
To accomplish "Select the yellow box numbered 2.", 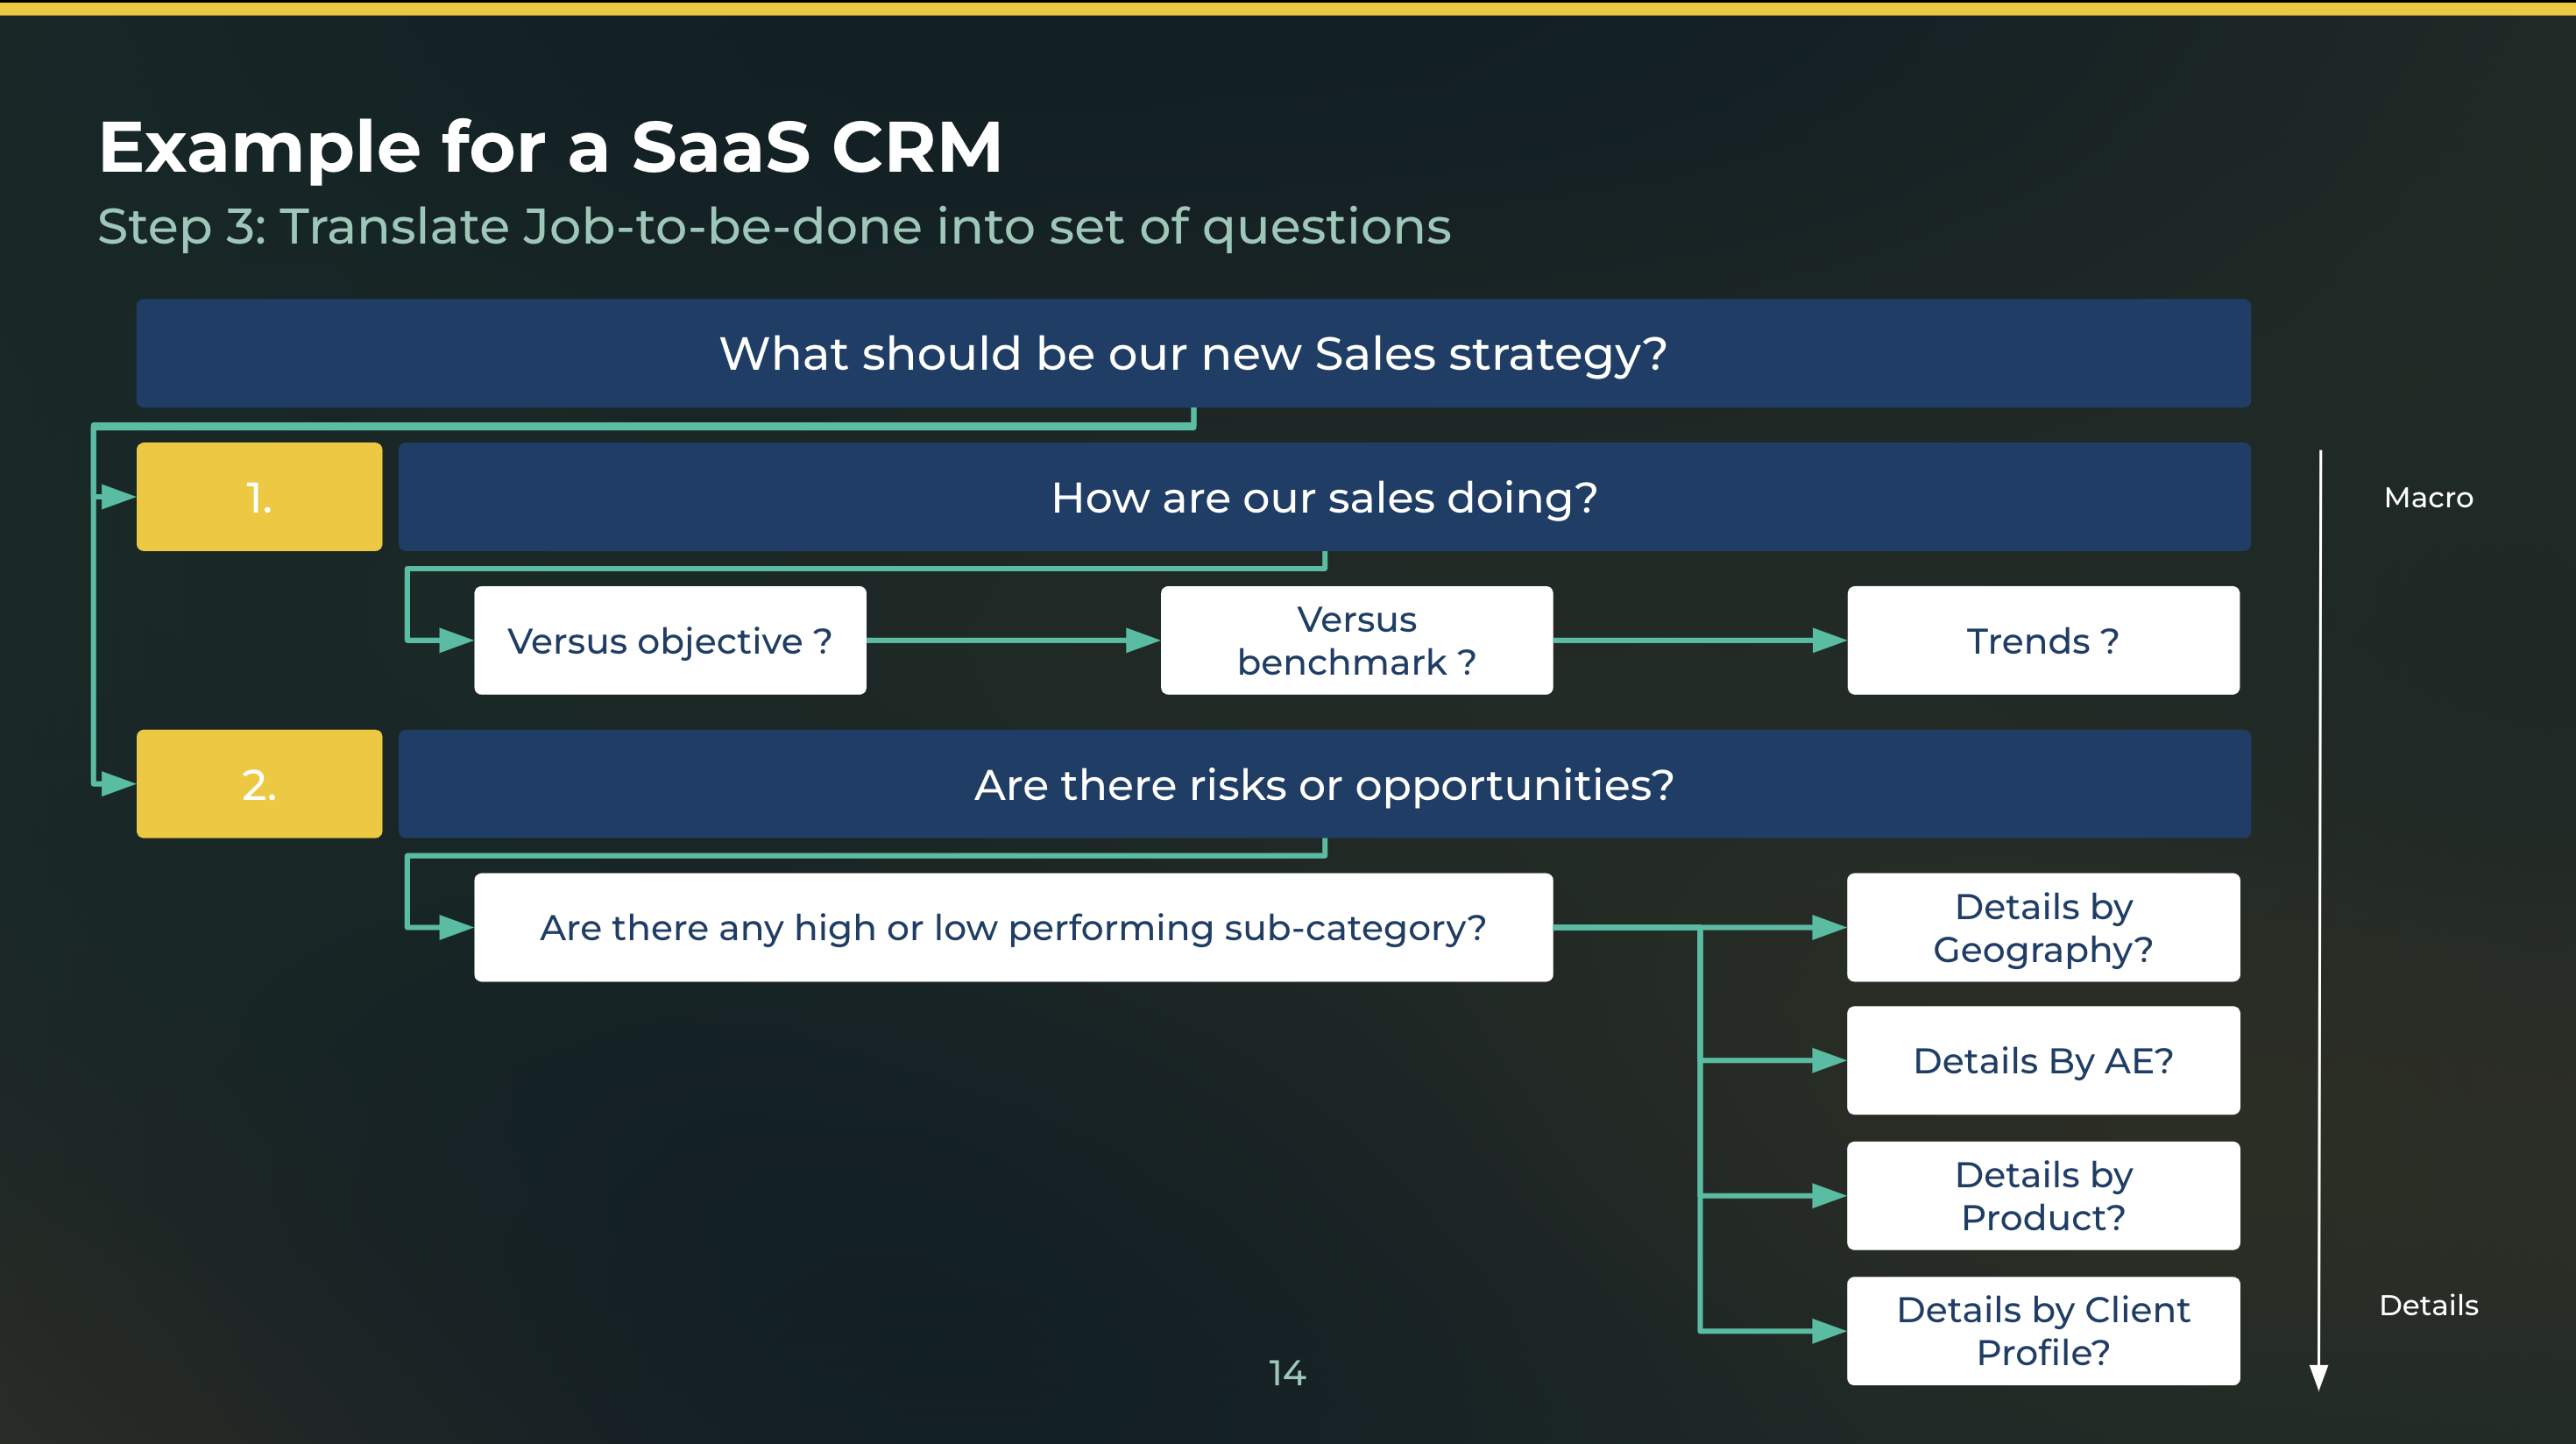I will (x=259, y=784).
